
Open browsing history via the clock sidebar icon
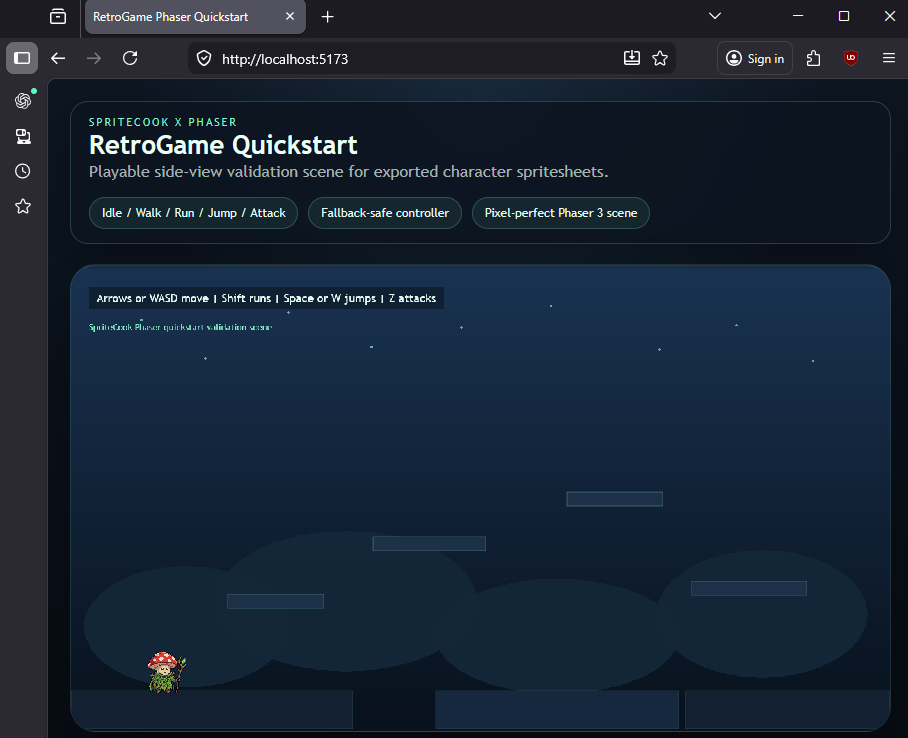(22, 171)
